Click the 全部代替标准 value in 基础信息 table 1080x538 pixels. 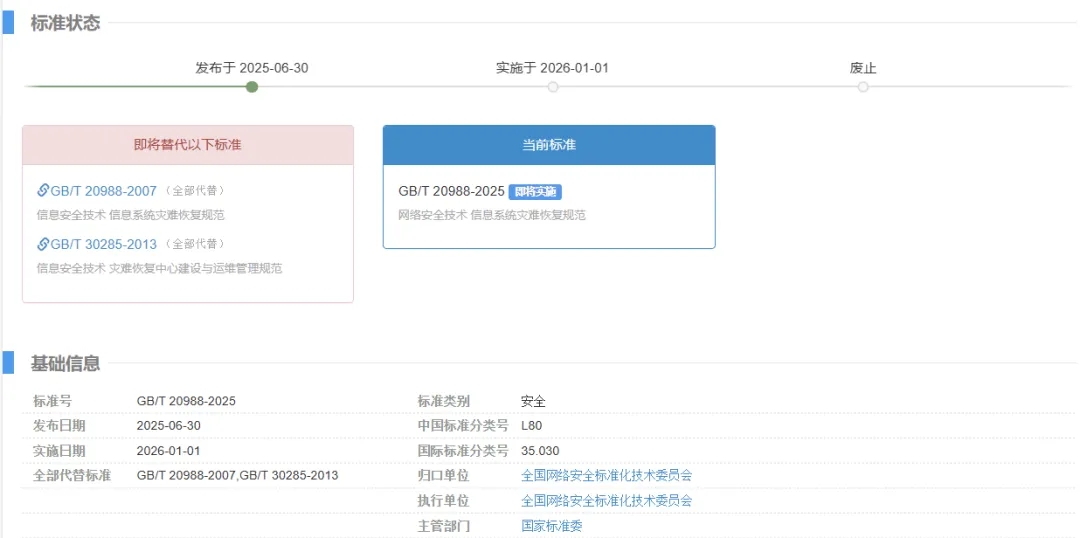[x=237, y=475]
